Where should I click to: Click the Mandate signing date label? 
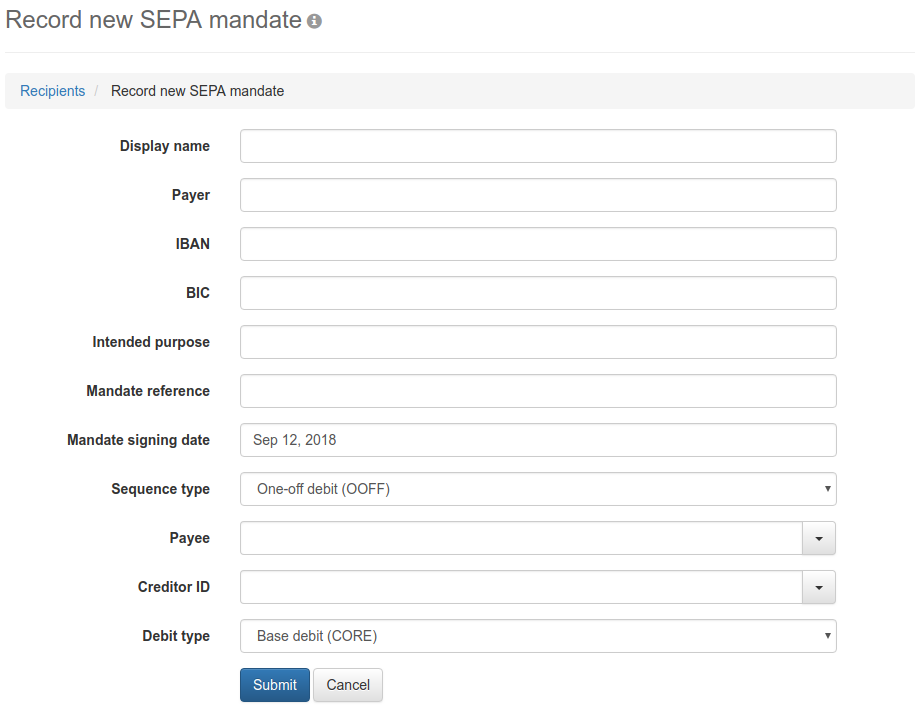tap(138, 440)
